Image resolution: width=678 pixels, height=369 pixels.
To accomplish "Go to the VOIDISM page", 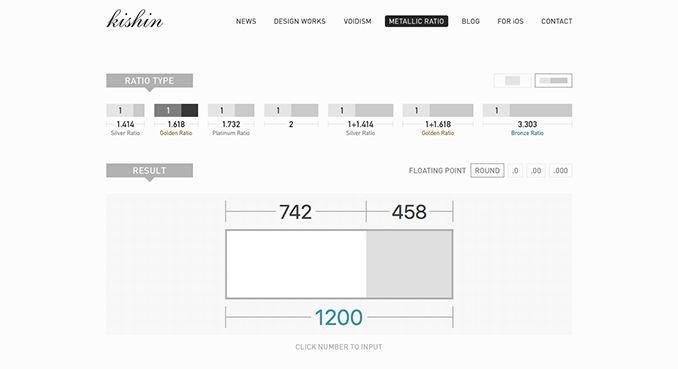I will 358,21.
